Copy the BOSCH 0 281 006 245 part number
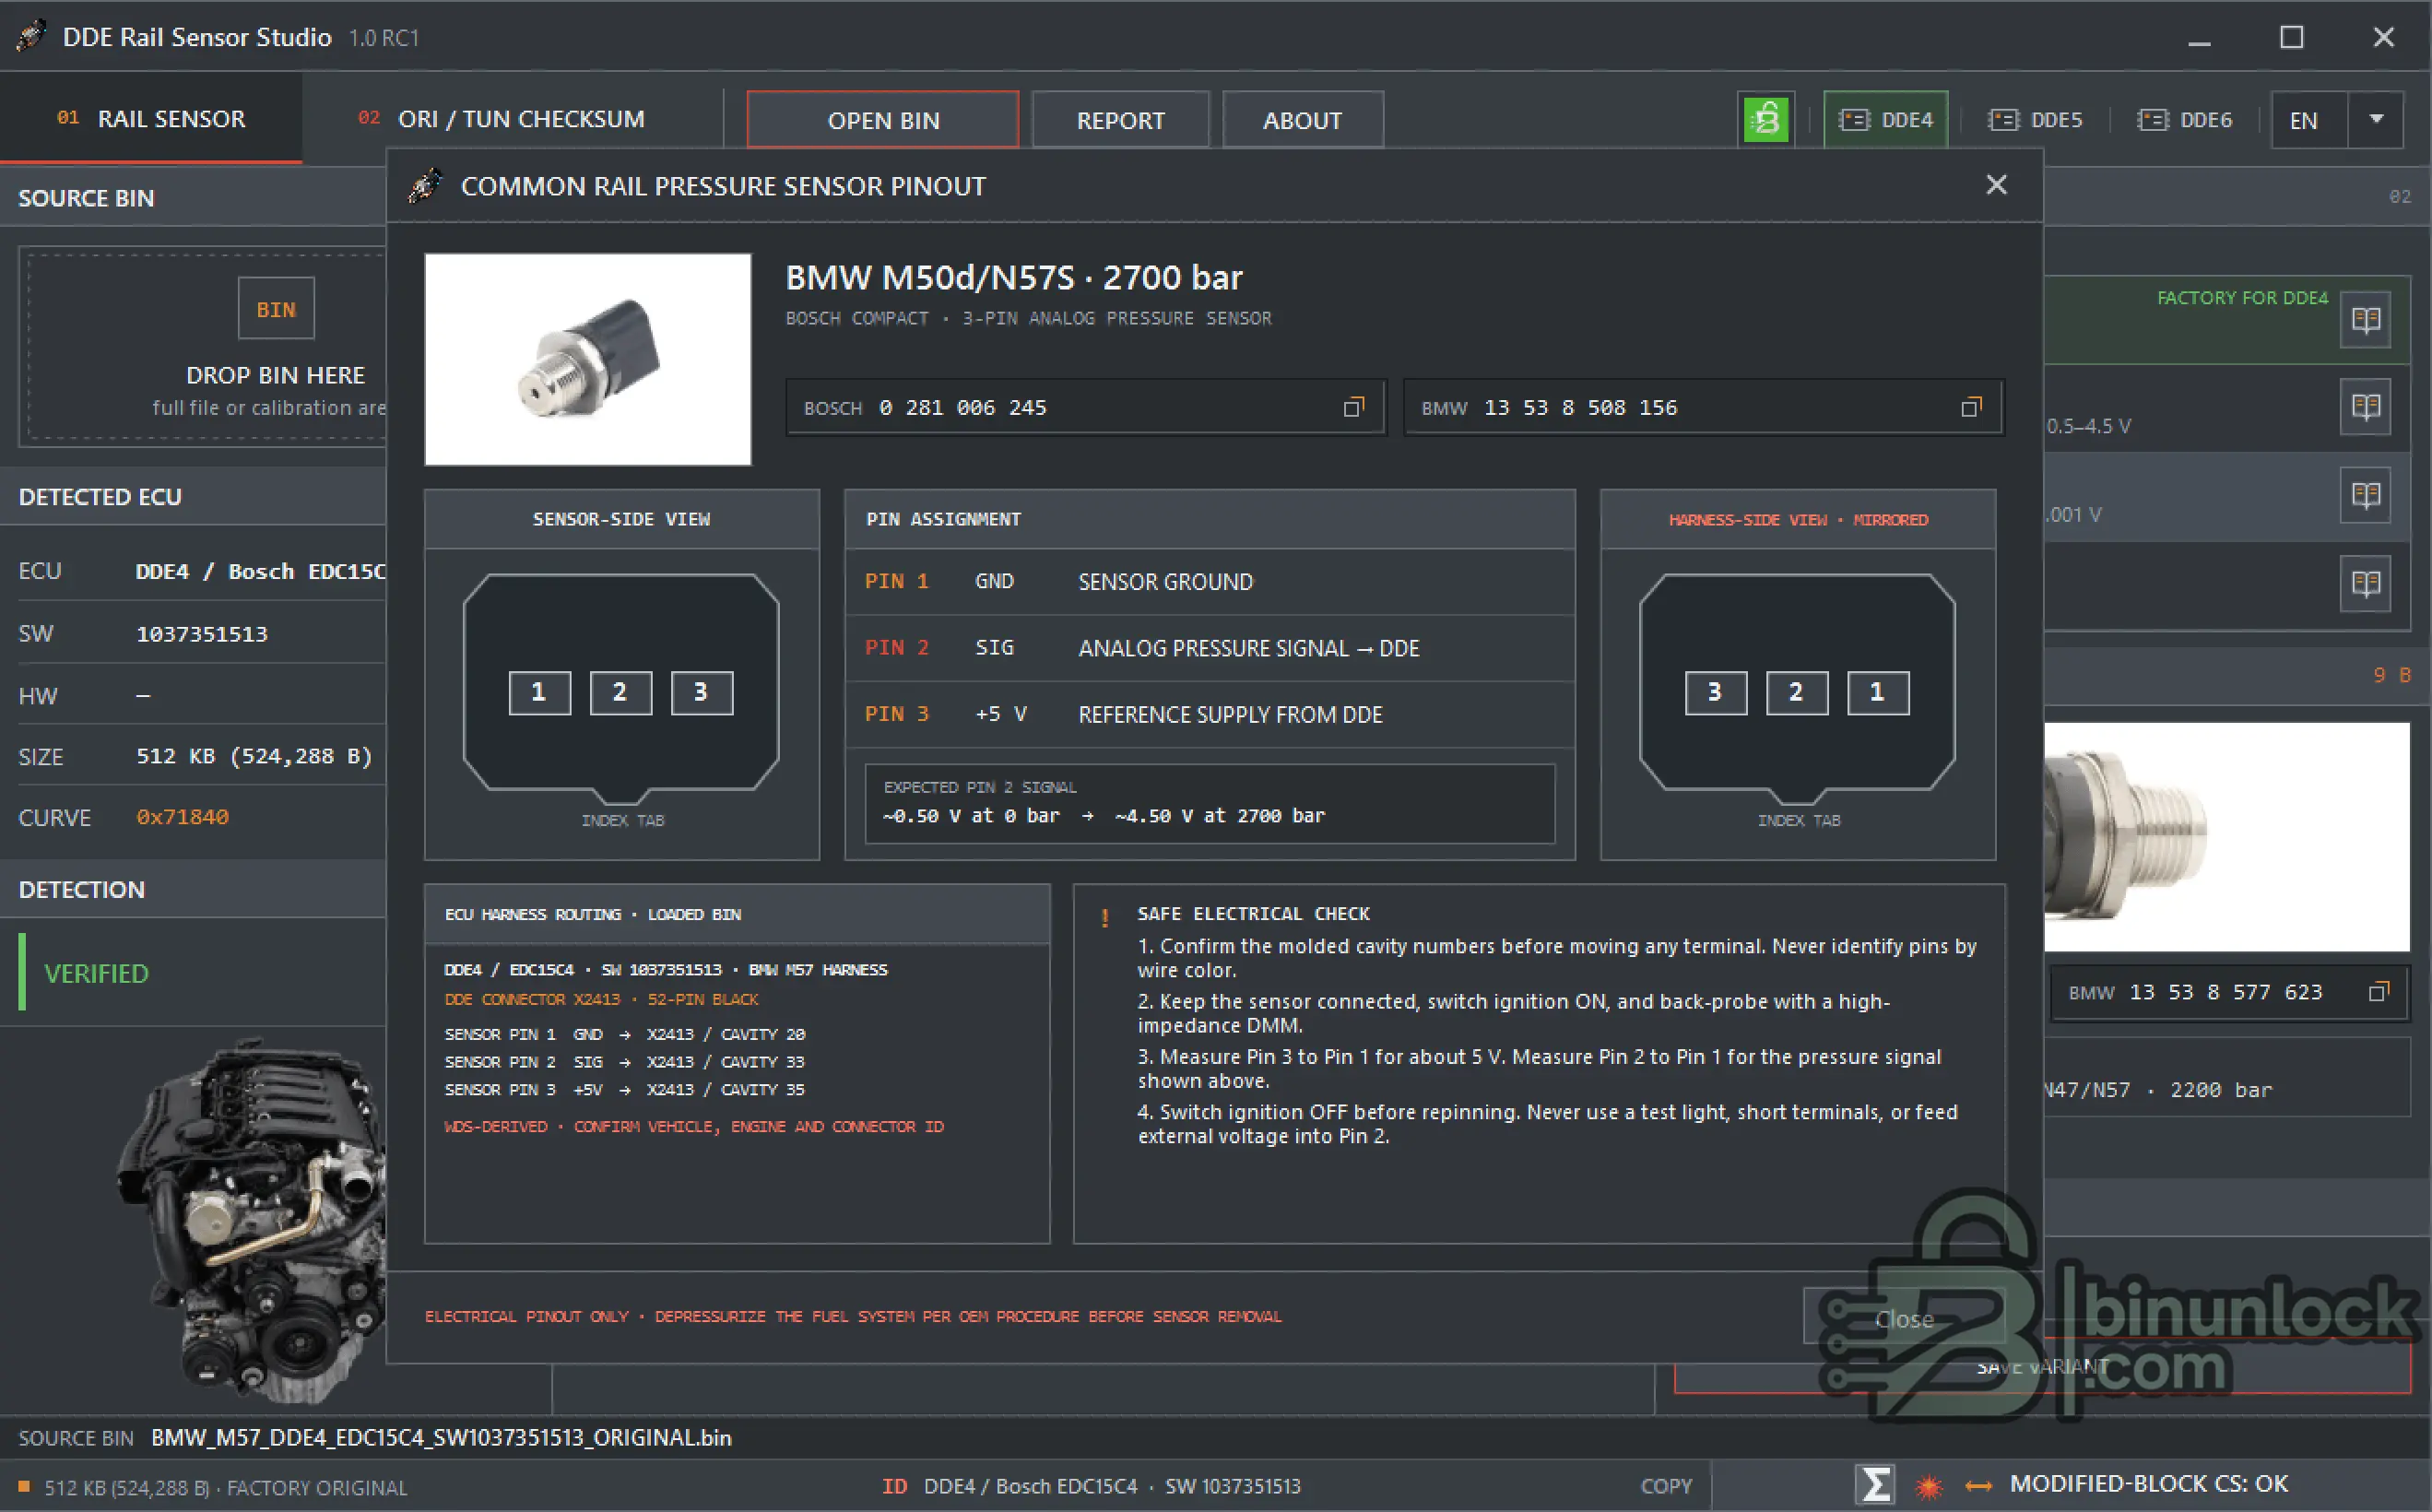Viewport: 2432px width, 1512px height. click(x=1353, y=407)
